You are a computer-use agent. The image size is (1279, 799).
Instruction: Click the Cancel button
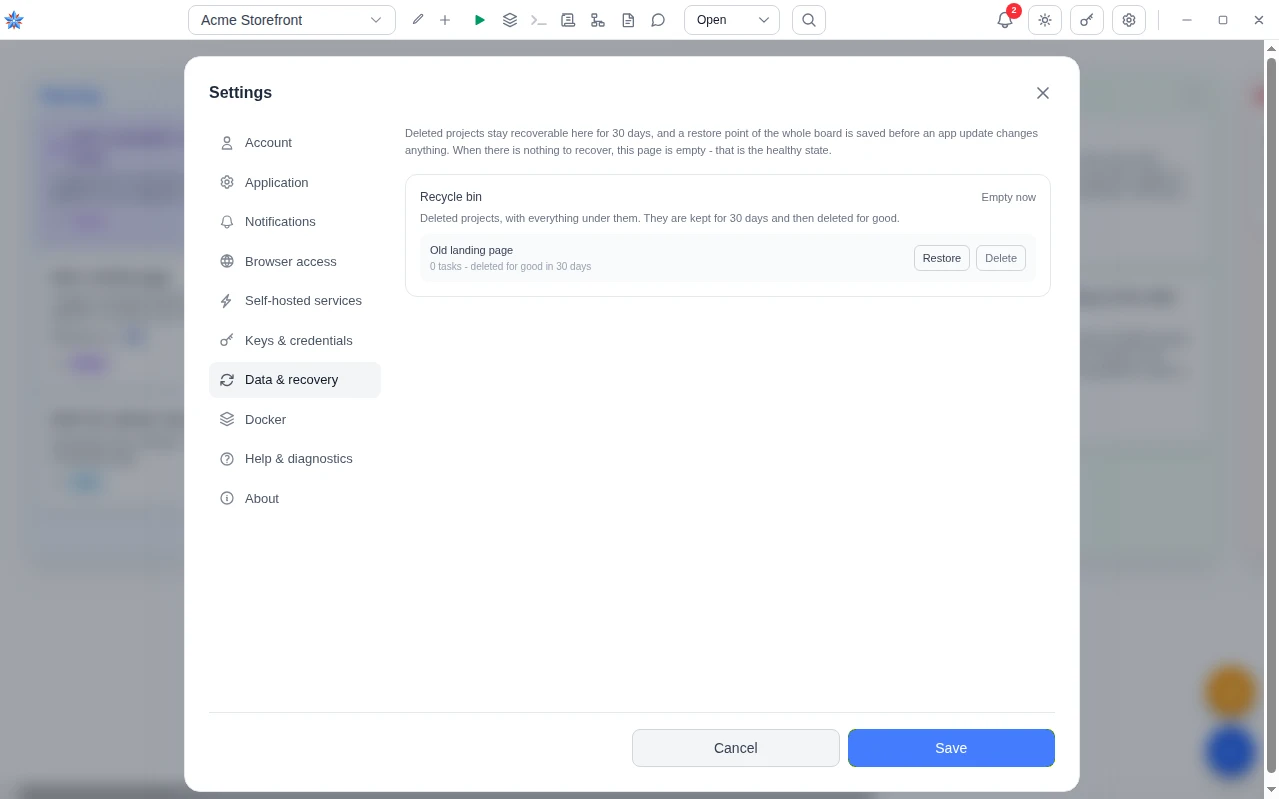[736, 748]
